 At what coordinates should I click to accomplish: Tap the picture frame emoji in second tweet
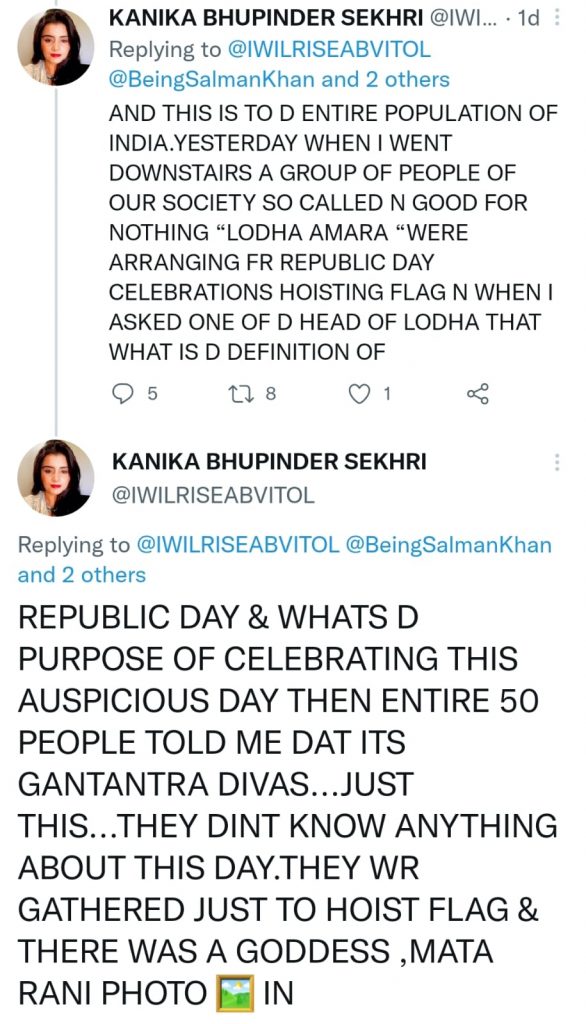pyautogui.click(x=235, y=992)
